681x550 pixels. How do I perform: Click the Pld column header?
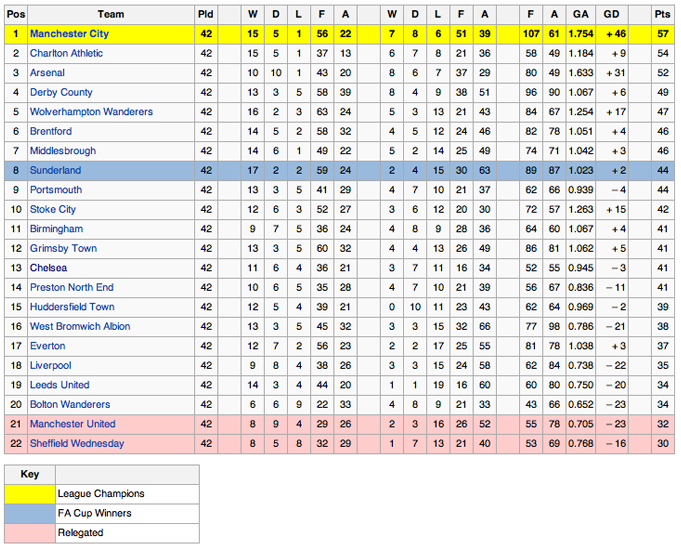[x=206, y=14]
